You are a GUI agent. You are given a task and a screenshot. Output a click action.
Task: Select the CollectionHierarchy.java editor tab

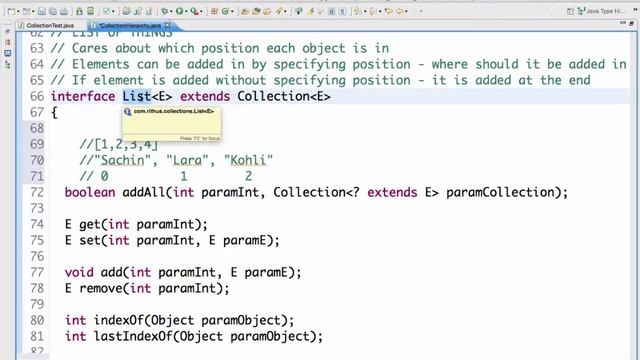point(130,25)
